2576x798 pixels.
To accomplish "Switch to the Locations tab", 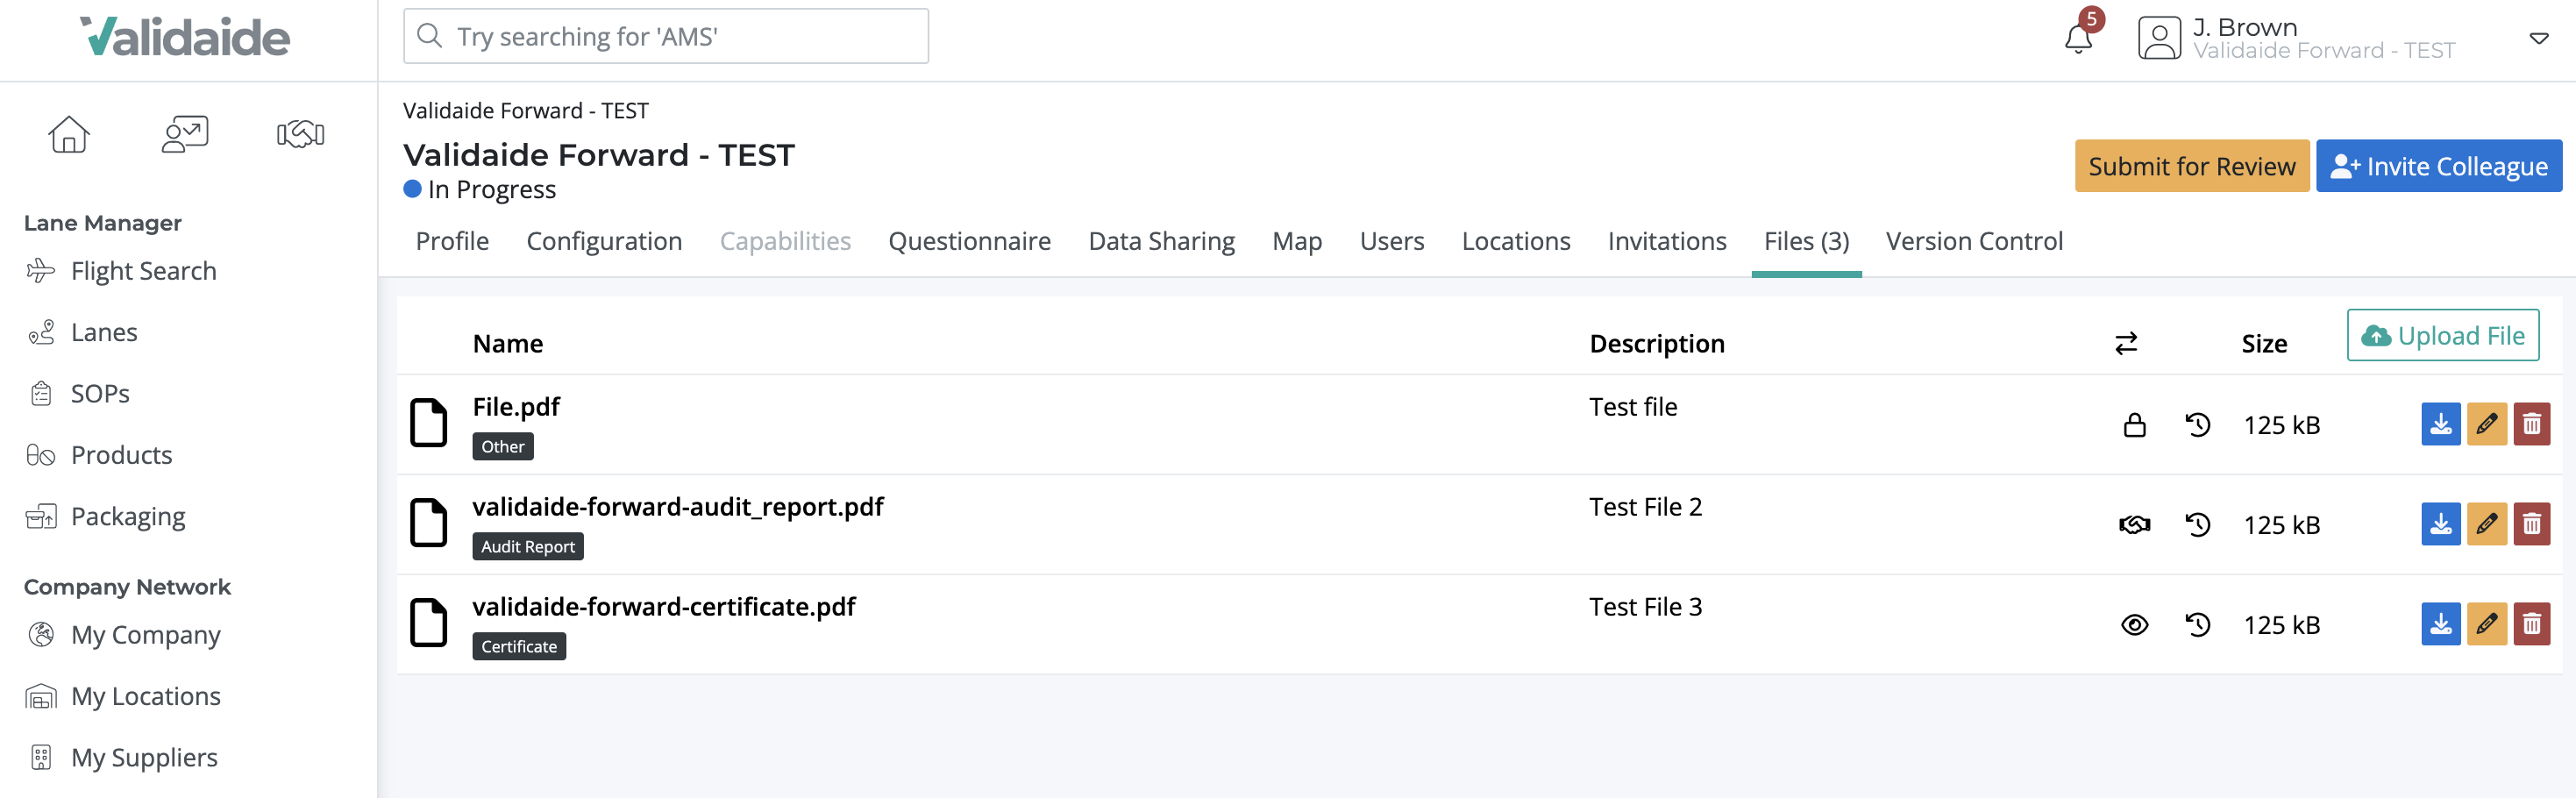I will pos(1516,241).
